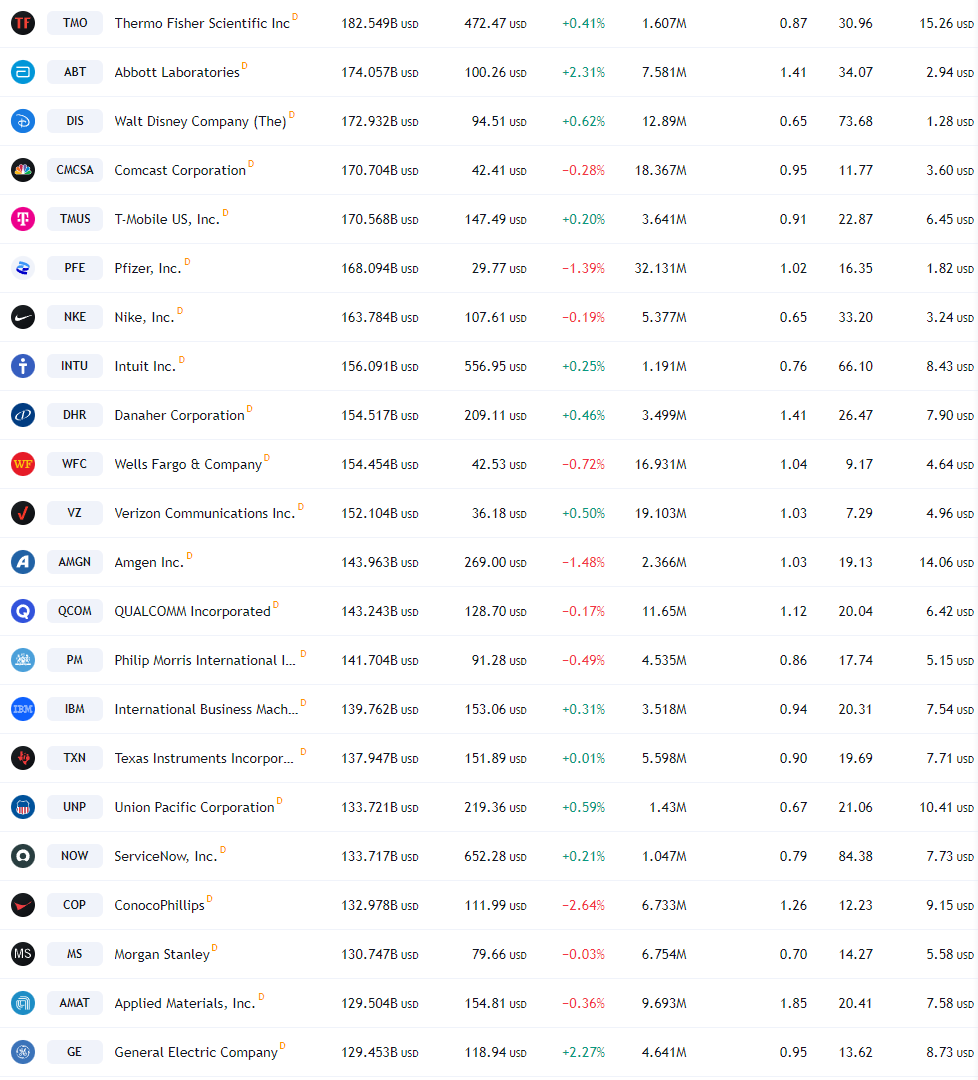Open the TMO ticker badge
The image size is (978, 1080).
click(x=74, y=23)
